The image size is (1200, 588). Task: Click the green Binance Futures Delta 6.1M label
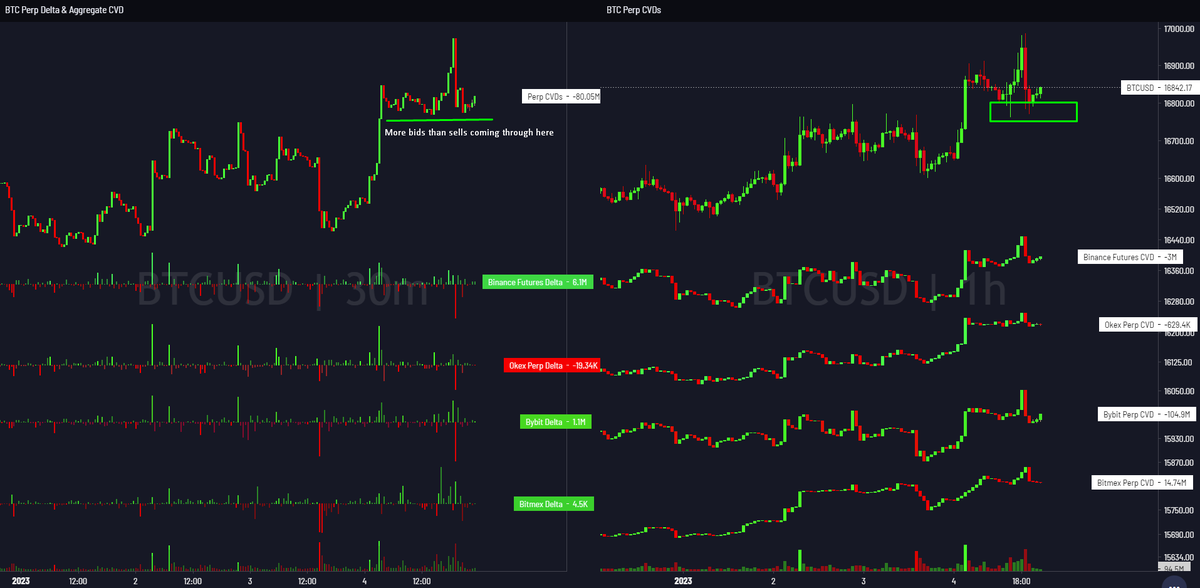click(538, 283)
